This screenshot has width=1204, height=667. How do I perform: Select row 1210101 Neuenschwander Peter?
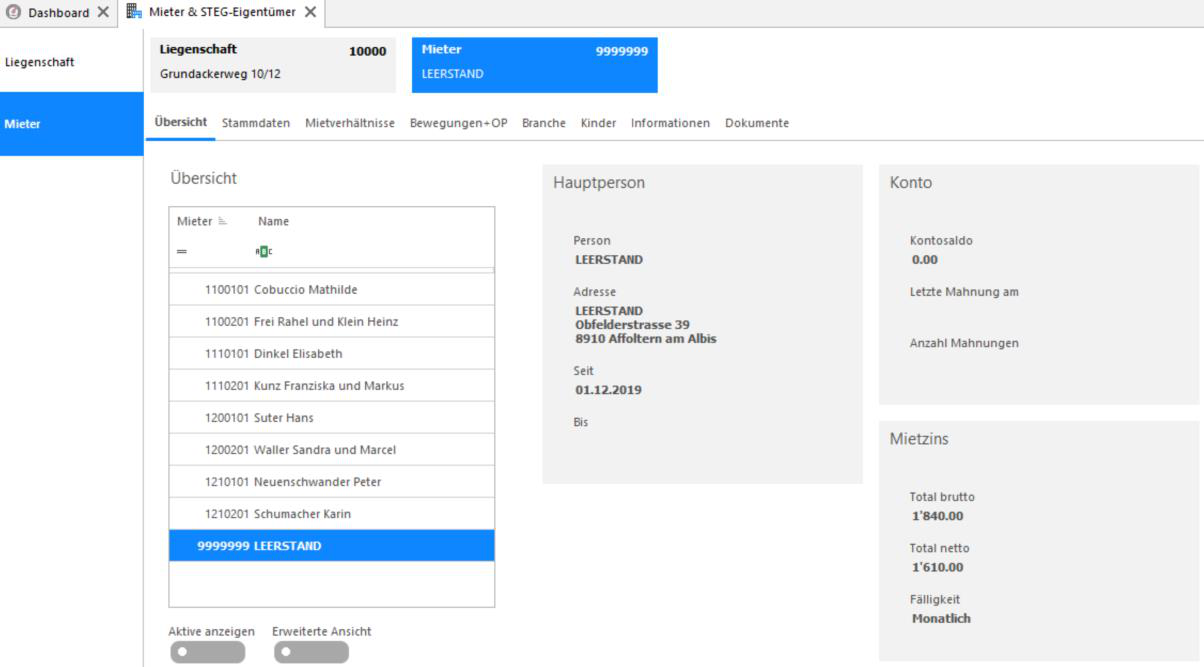click(x=332, y=482)
